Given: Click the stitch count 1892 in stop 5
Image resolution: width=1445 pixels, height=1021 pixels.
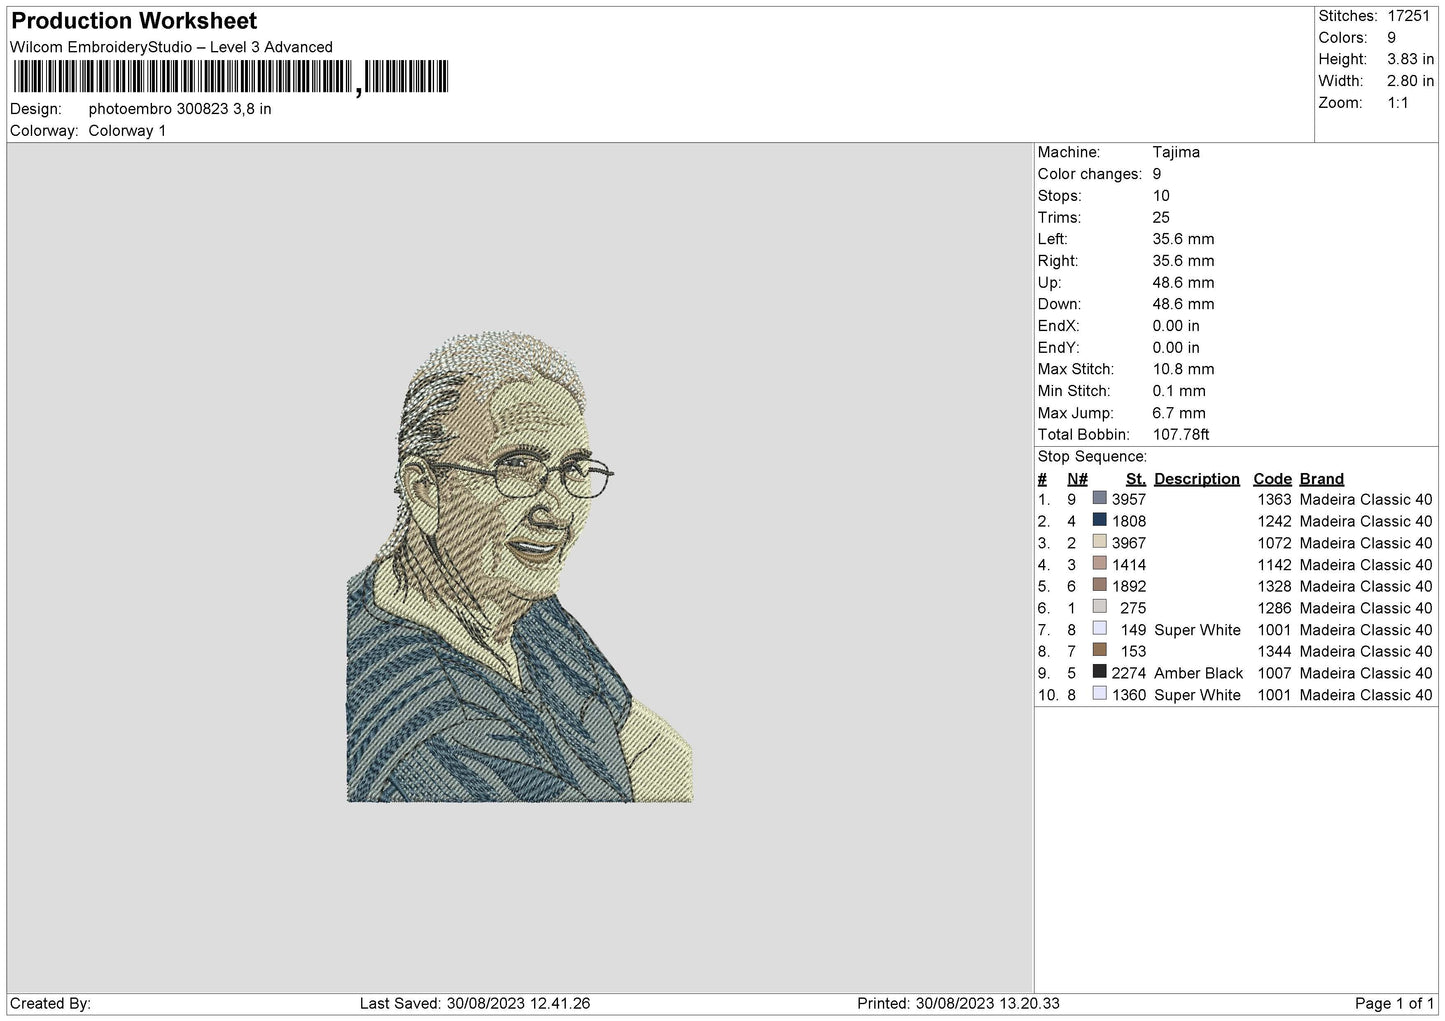Looking at the screenshot, I should point(1129,587).
